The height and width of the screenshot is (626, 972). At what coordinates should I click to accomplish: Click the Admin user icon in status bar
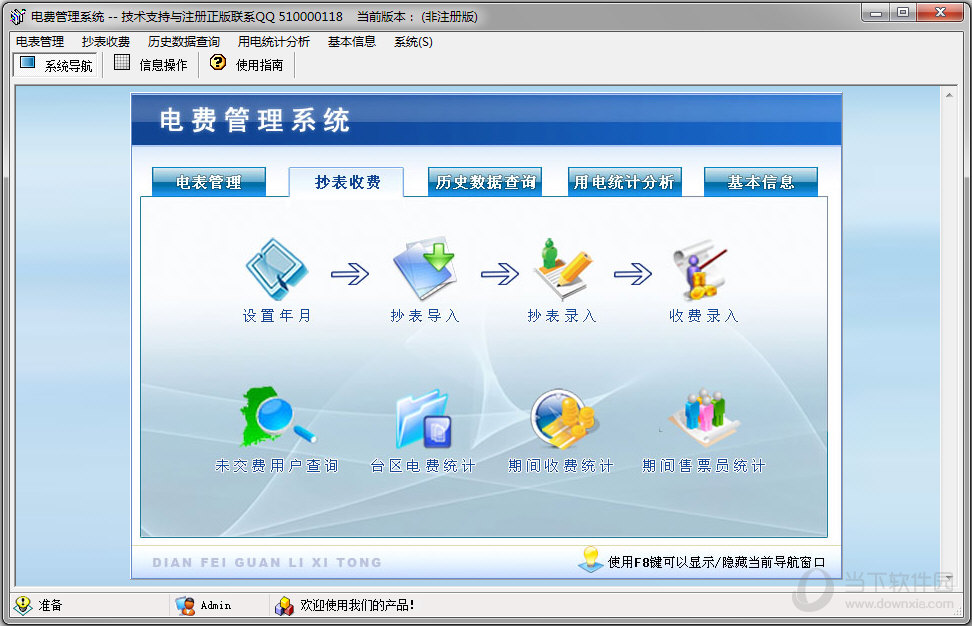pyautogui.click(x=185, y=605)
